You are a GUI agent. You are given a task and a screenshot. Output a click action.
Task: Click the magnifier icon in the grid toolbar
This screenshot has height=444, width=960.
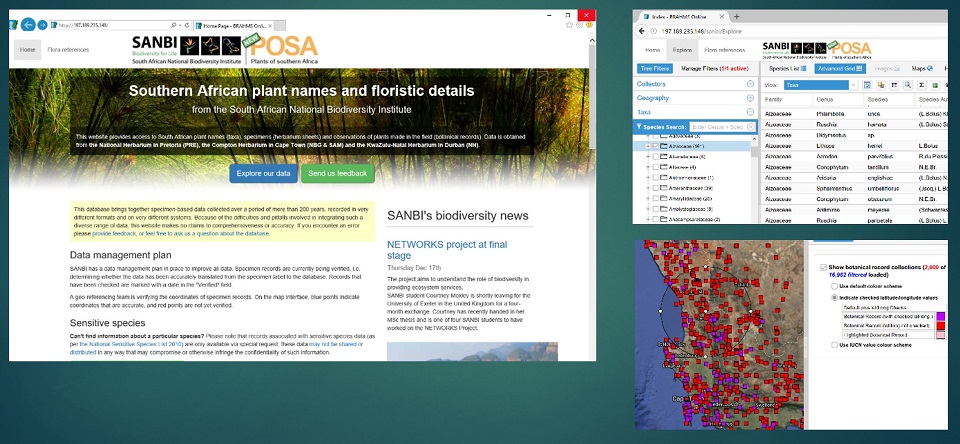tap(907, 85)
